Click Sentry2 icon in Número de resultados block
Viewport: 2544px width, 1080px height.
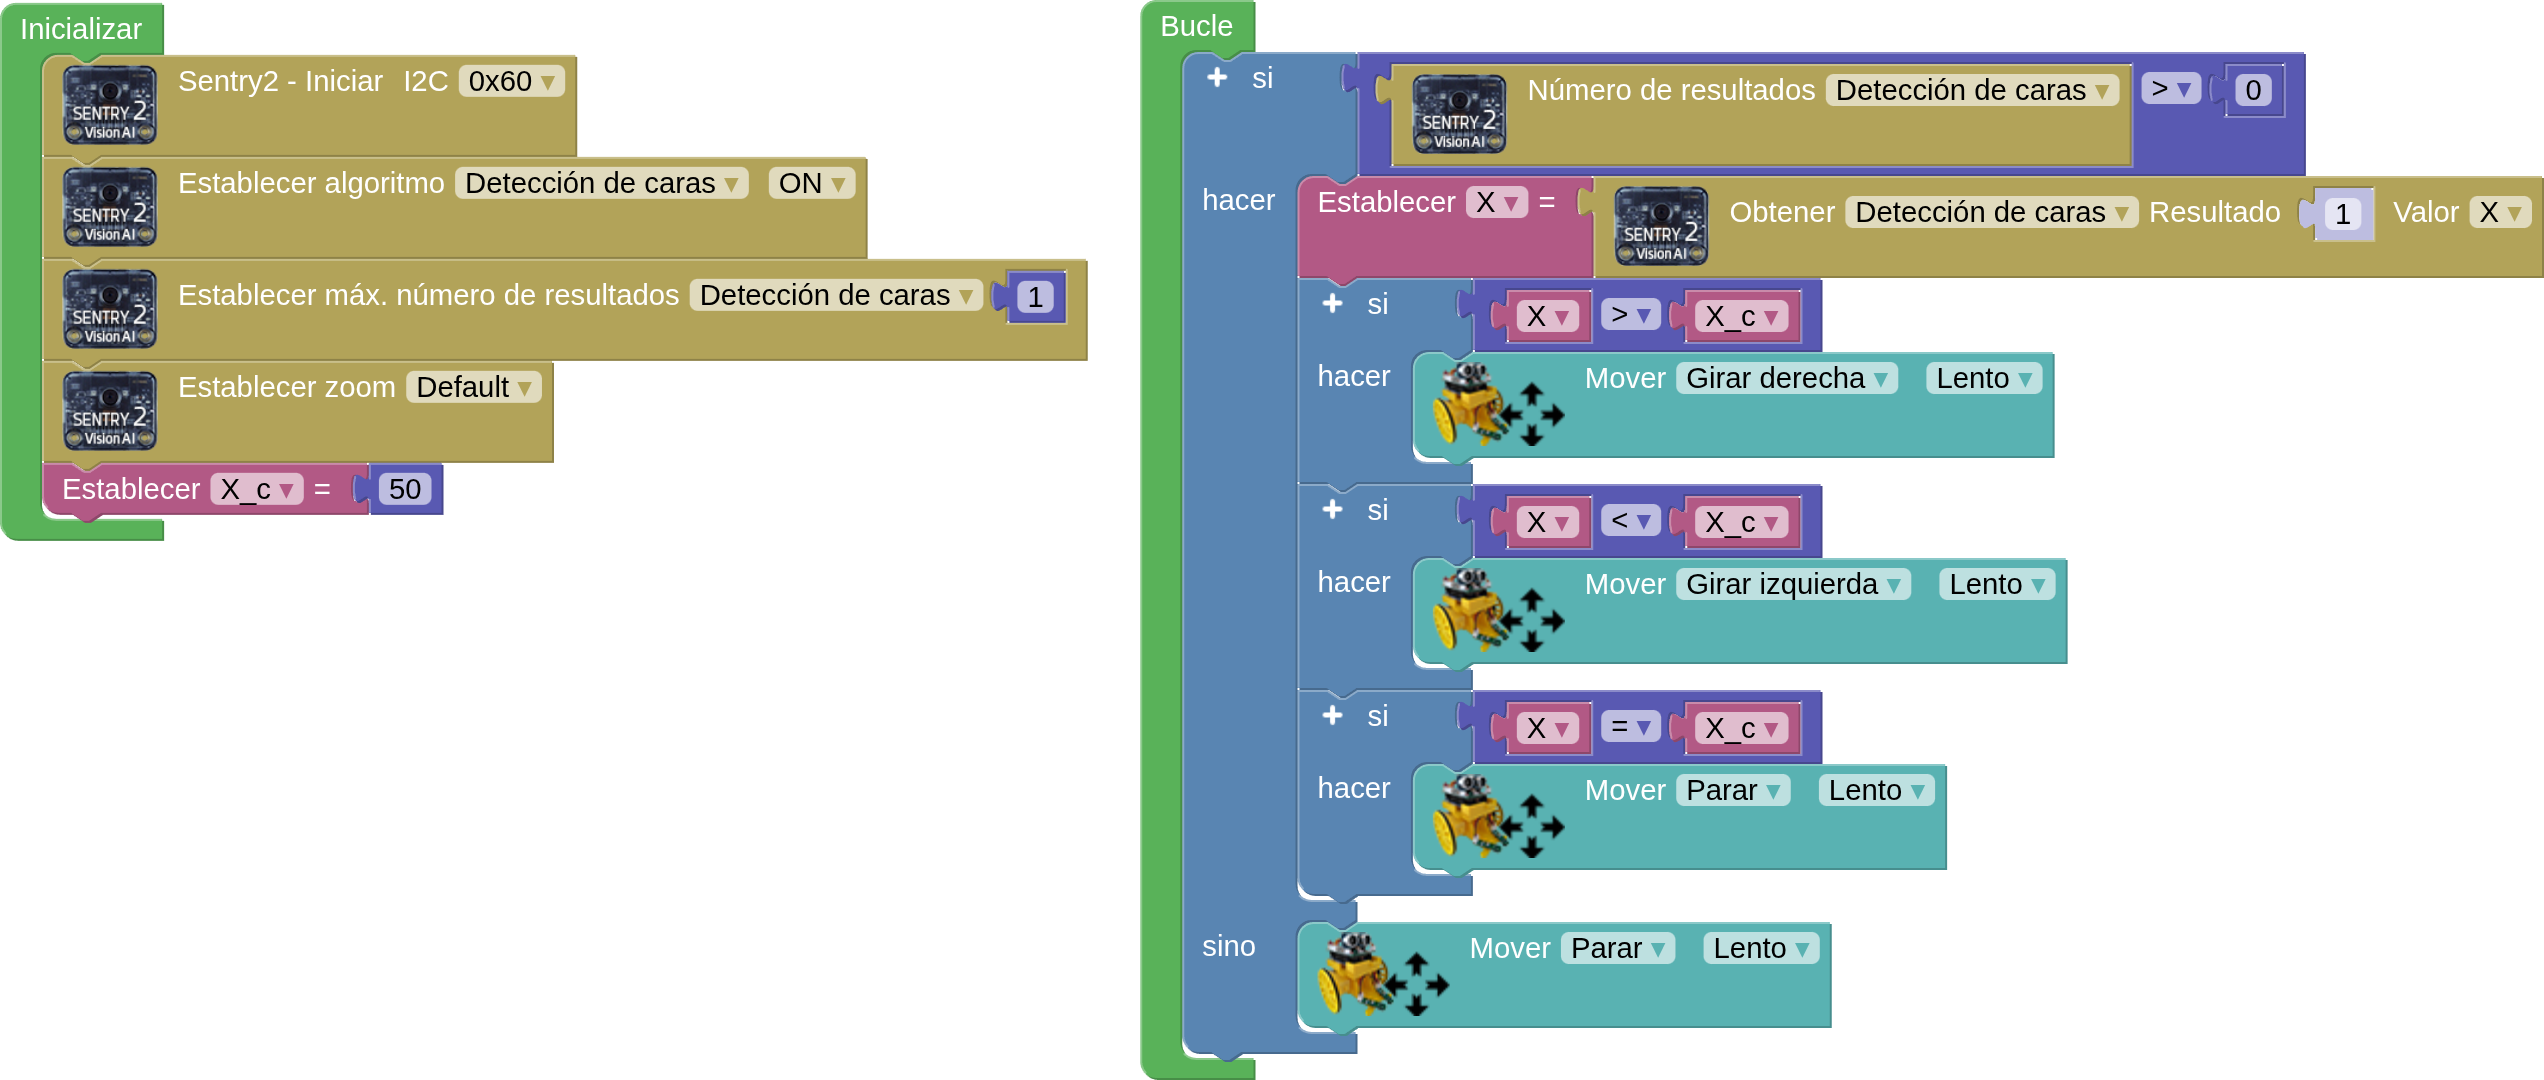[1459, 114]
